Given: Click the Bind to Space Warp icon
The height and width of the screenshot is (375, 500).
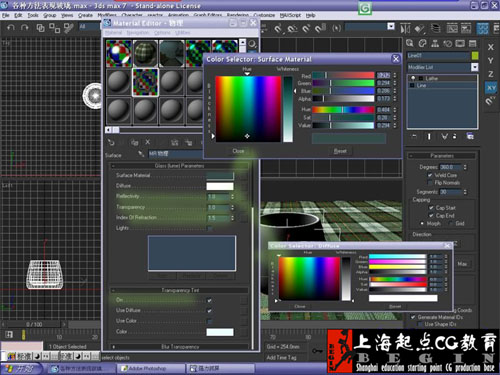Looking at the screenshot, I should 69,28.
